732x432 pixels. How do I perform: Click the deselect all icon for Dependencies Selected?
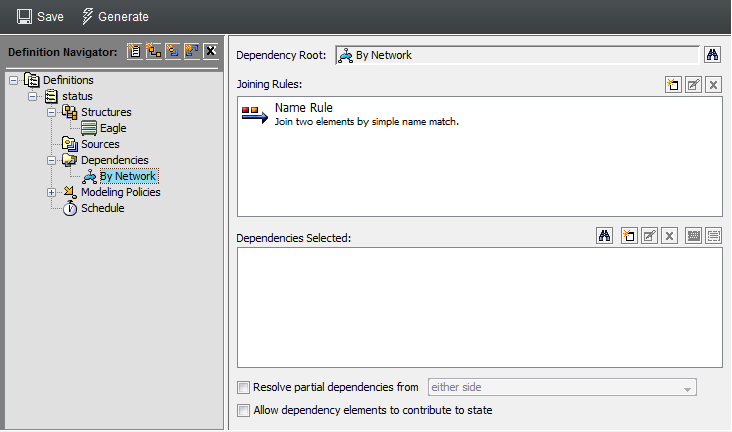coord(714,236)
